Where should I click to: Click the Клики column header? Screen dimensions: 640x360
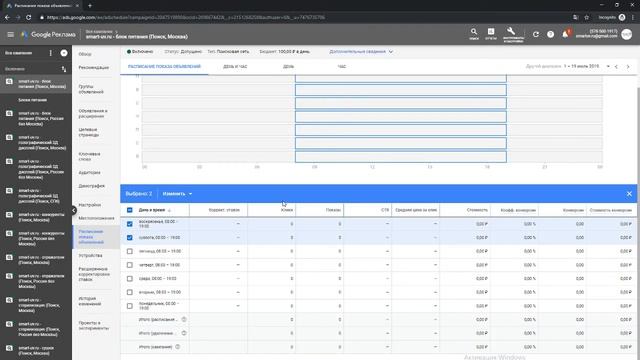(x=287, y=210)
